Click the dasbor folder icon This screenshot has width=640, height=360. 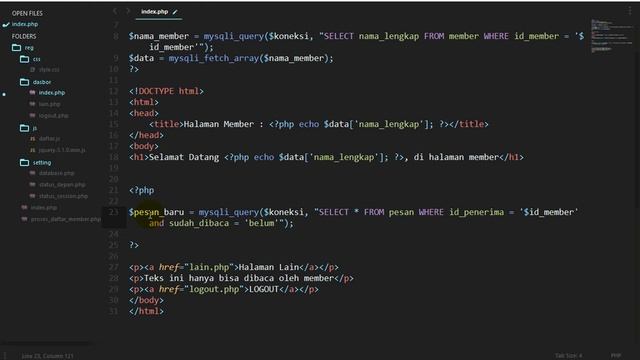coord(24,82)
